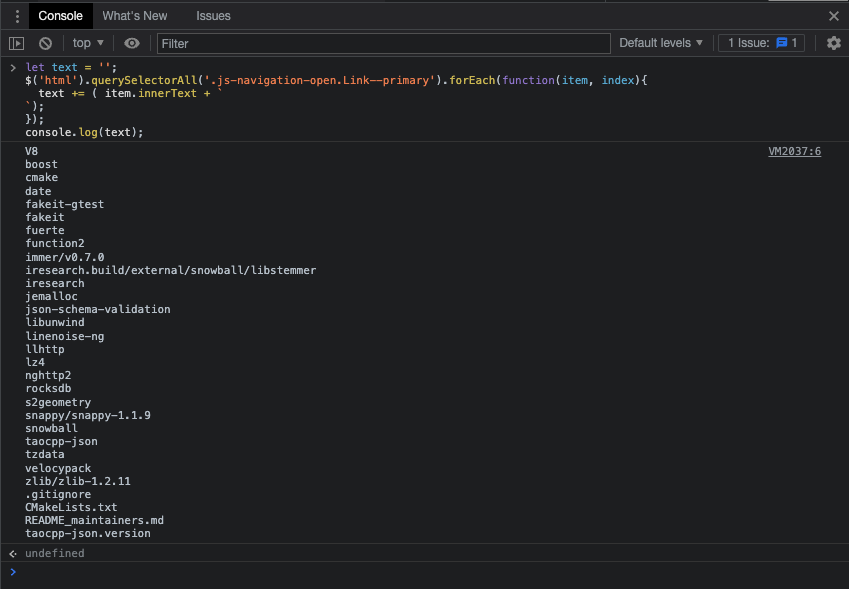Screen dimensions: 849x589
Task: Select the 'fuerte' output line
Action: coord(44,230)
